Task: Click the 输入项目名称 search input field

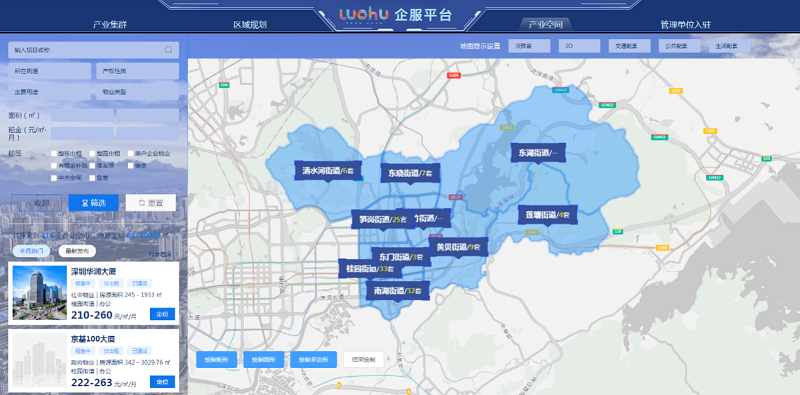Action: [93, 50]
